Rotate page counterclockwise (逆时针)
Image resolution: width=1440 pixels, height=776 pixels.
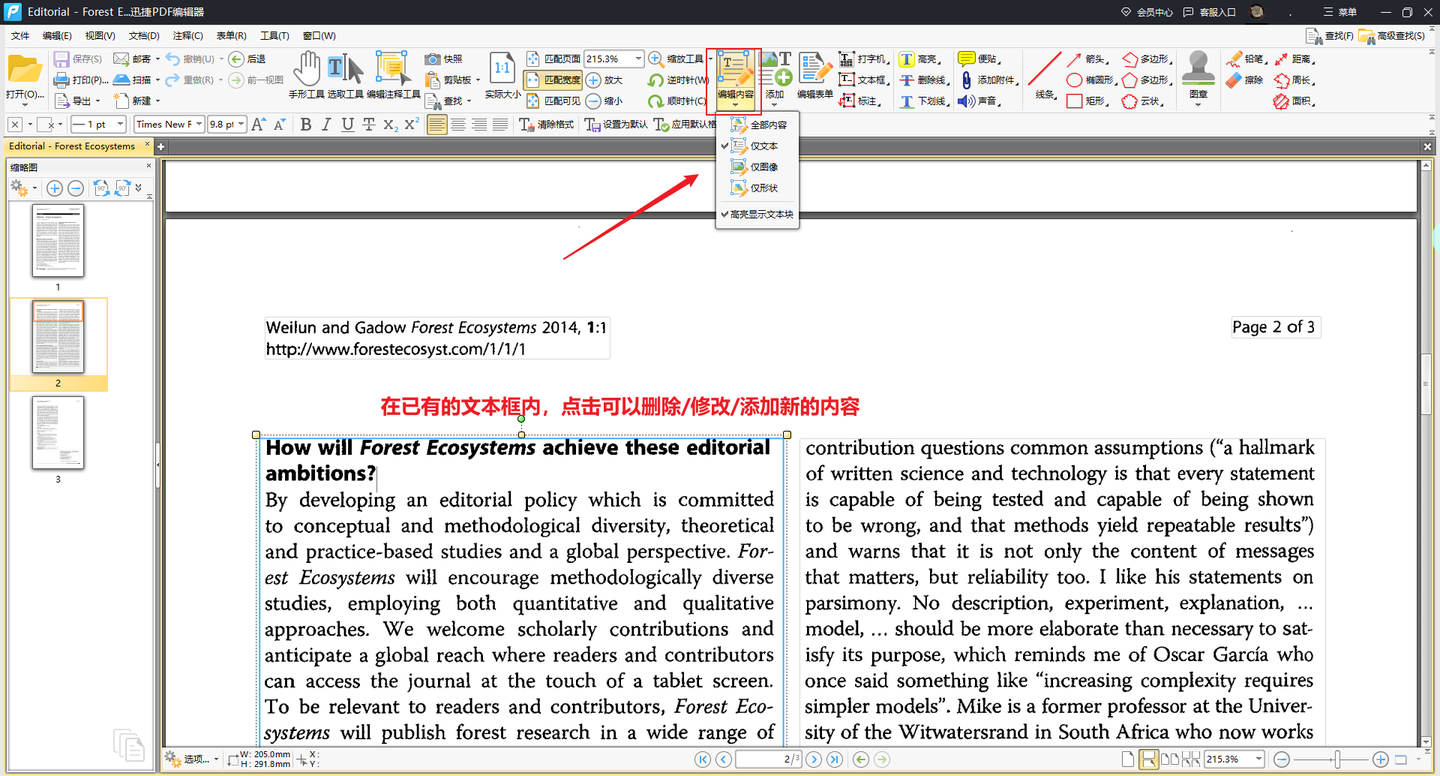(678, 80)
